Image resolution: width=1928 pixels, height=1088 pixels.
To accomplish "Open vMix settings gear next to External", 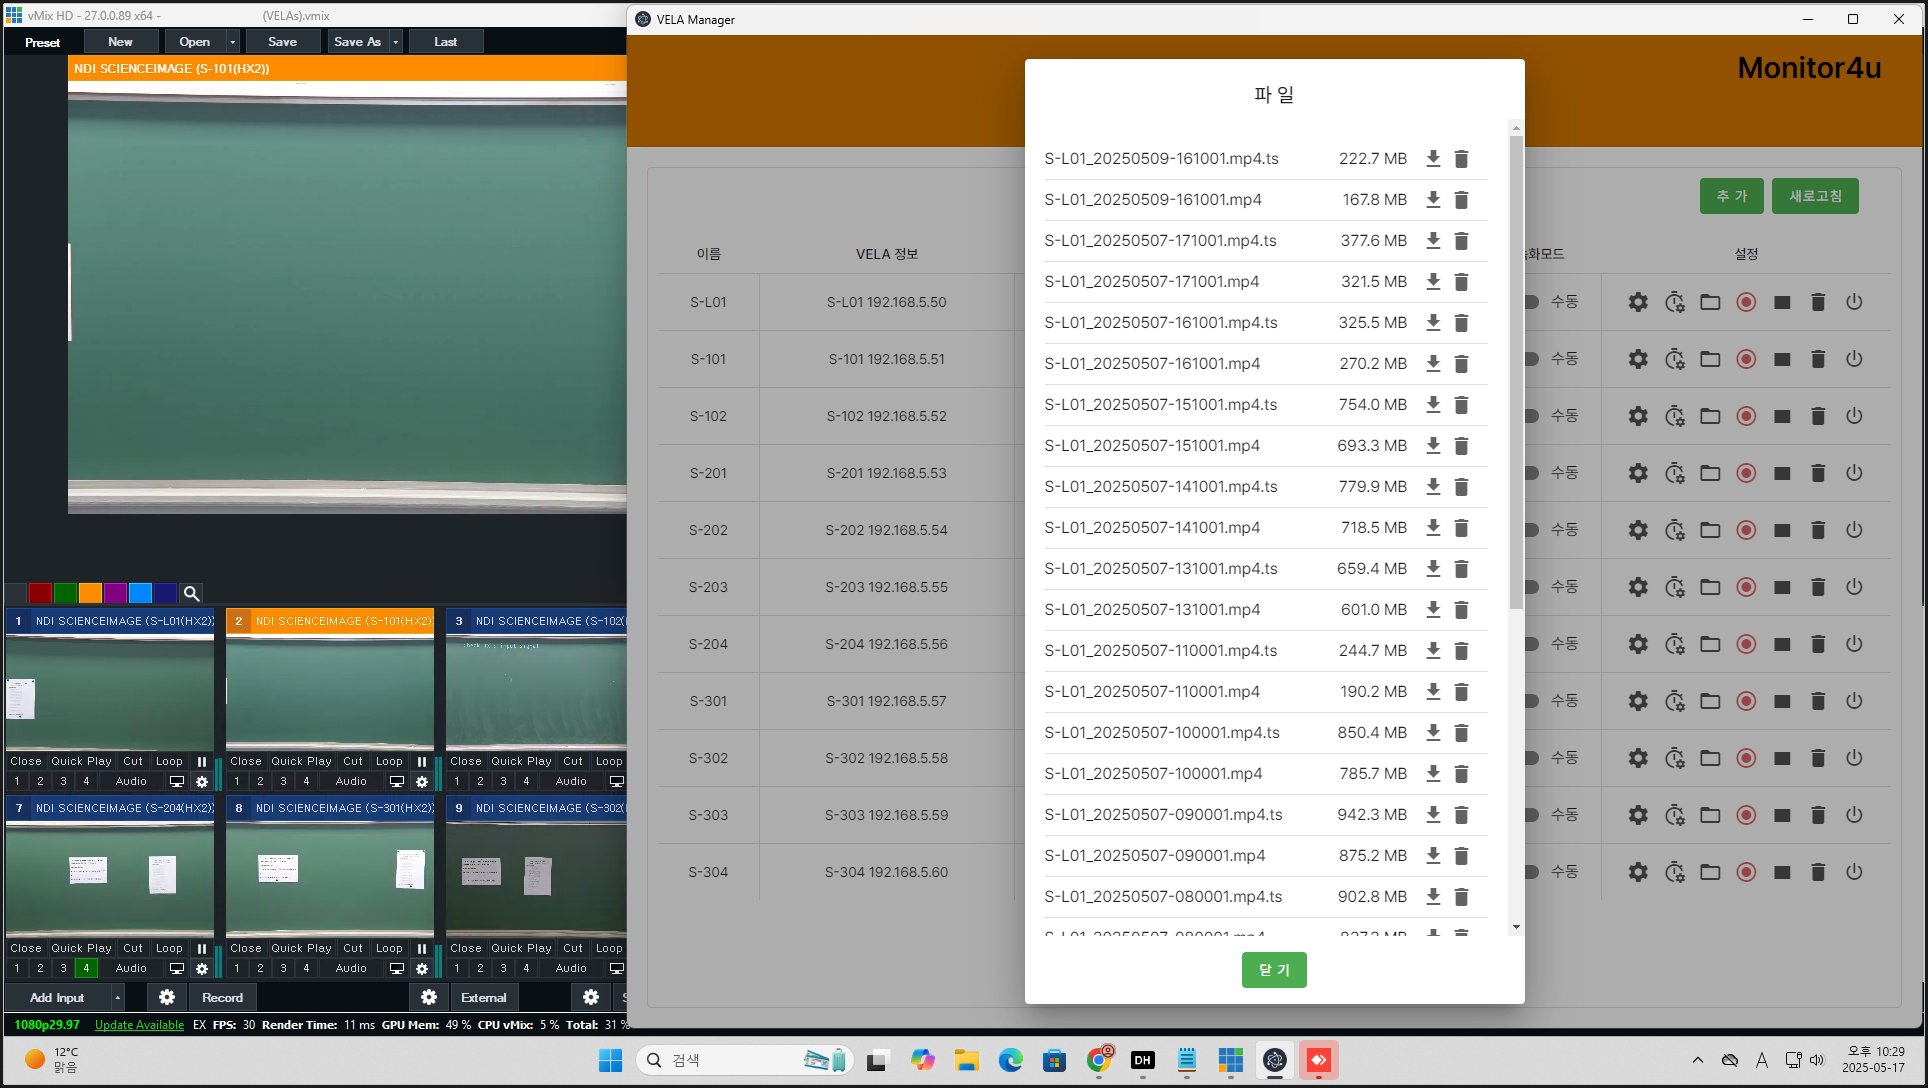I will click(x=429, y=997).
